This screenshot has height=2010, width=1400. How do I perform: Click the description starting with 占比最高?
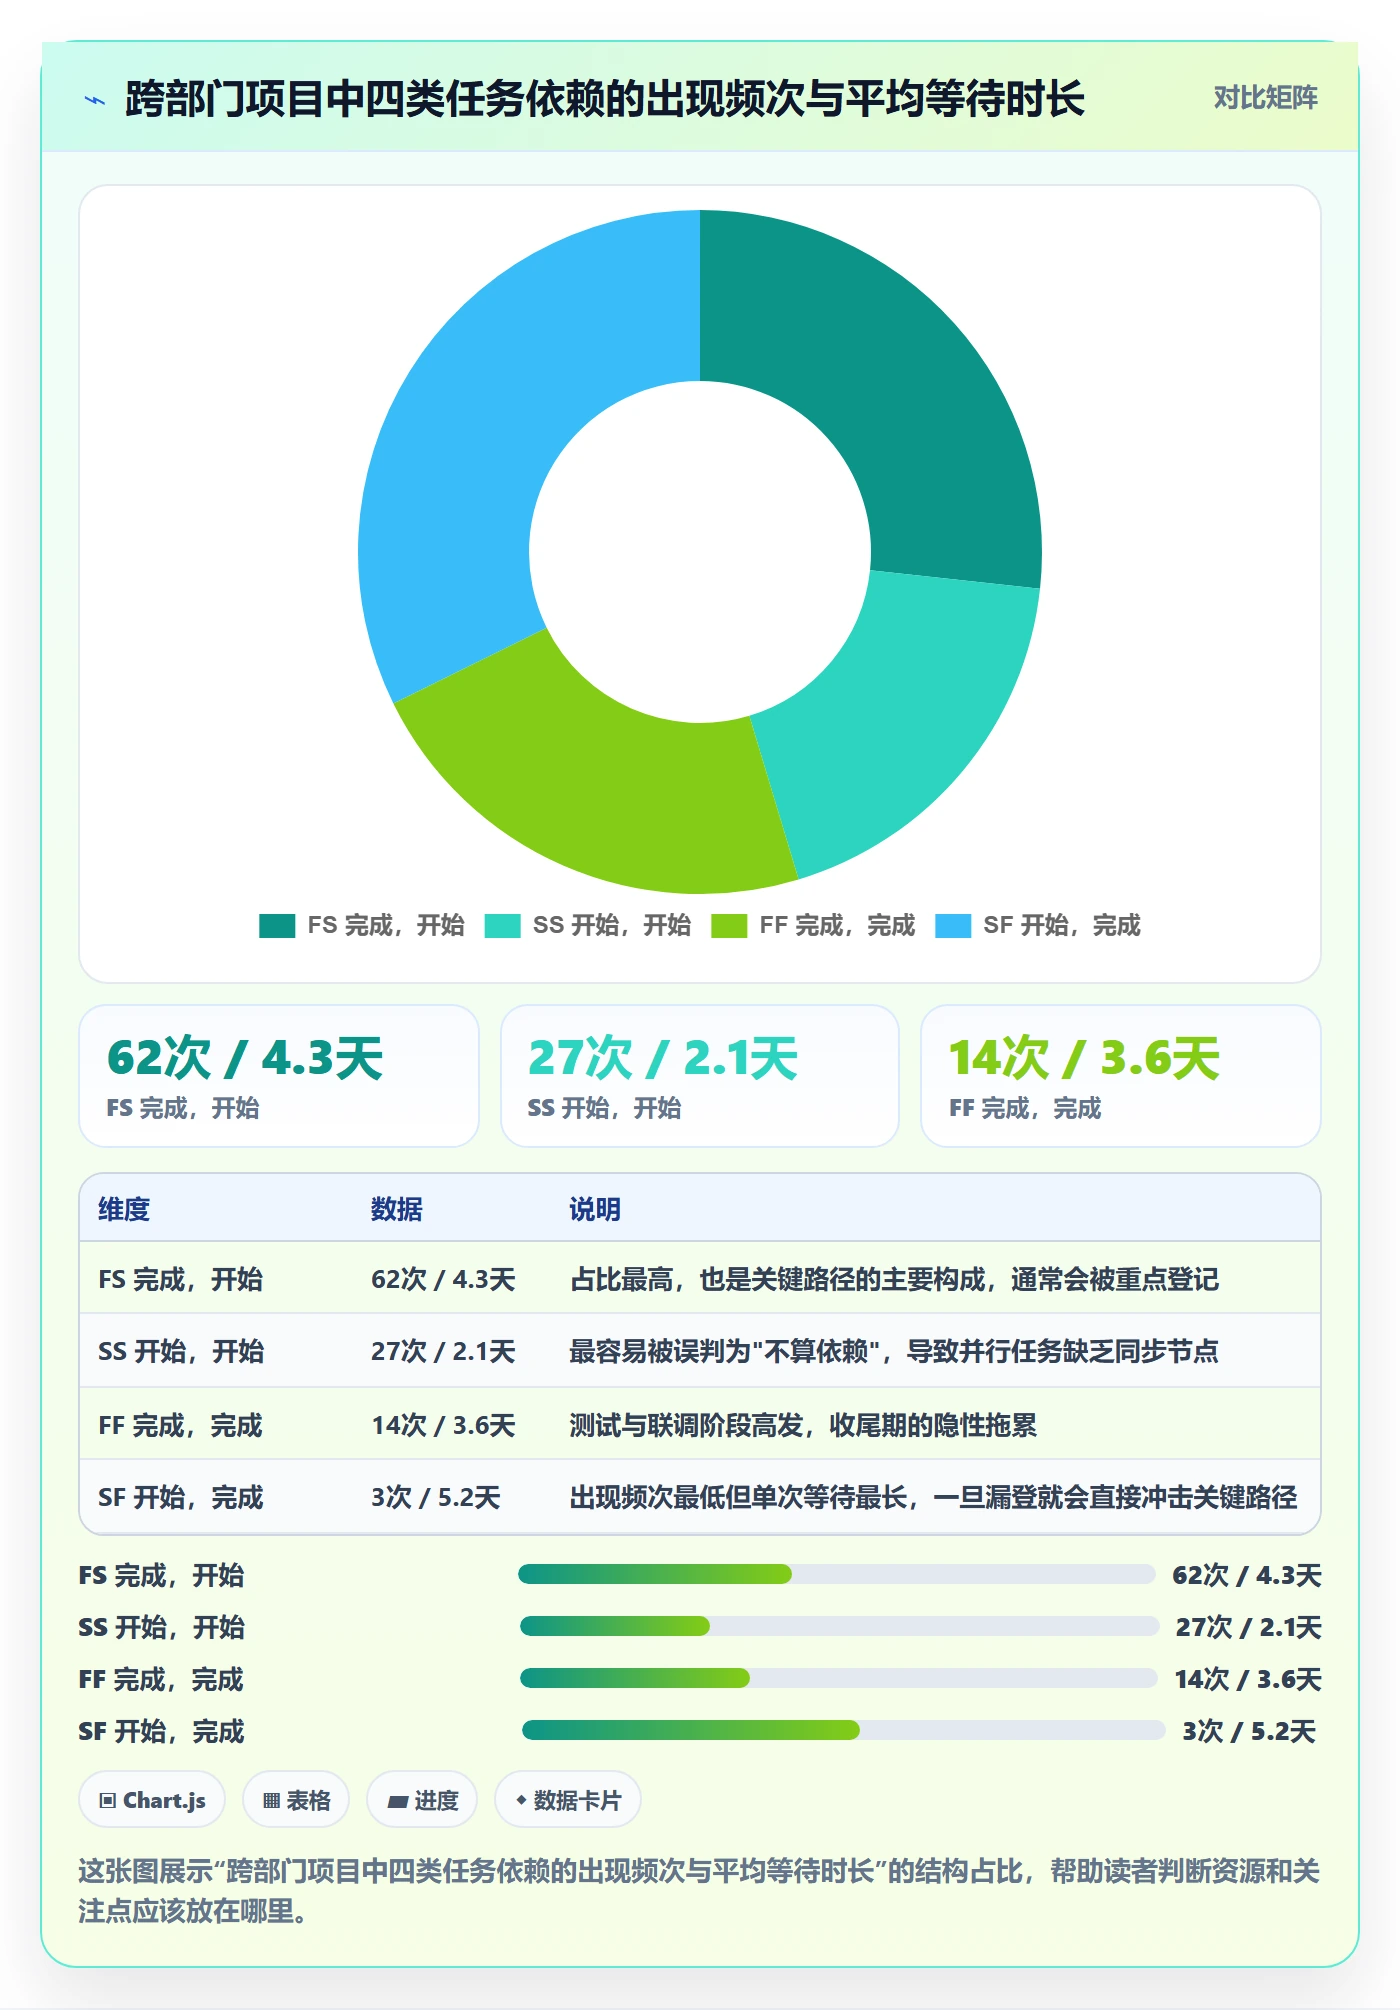[x=894, y=1279]
